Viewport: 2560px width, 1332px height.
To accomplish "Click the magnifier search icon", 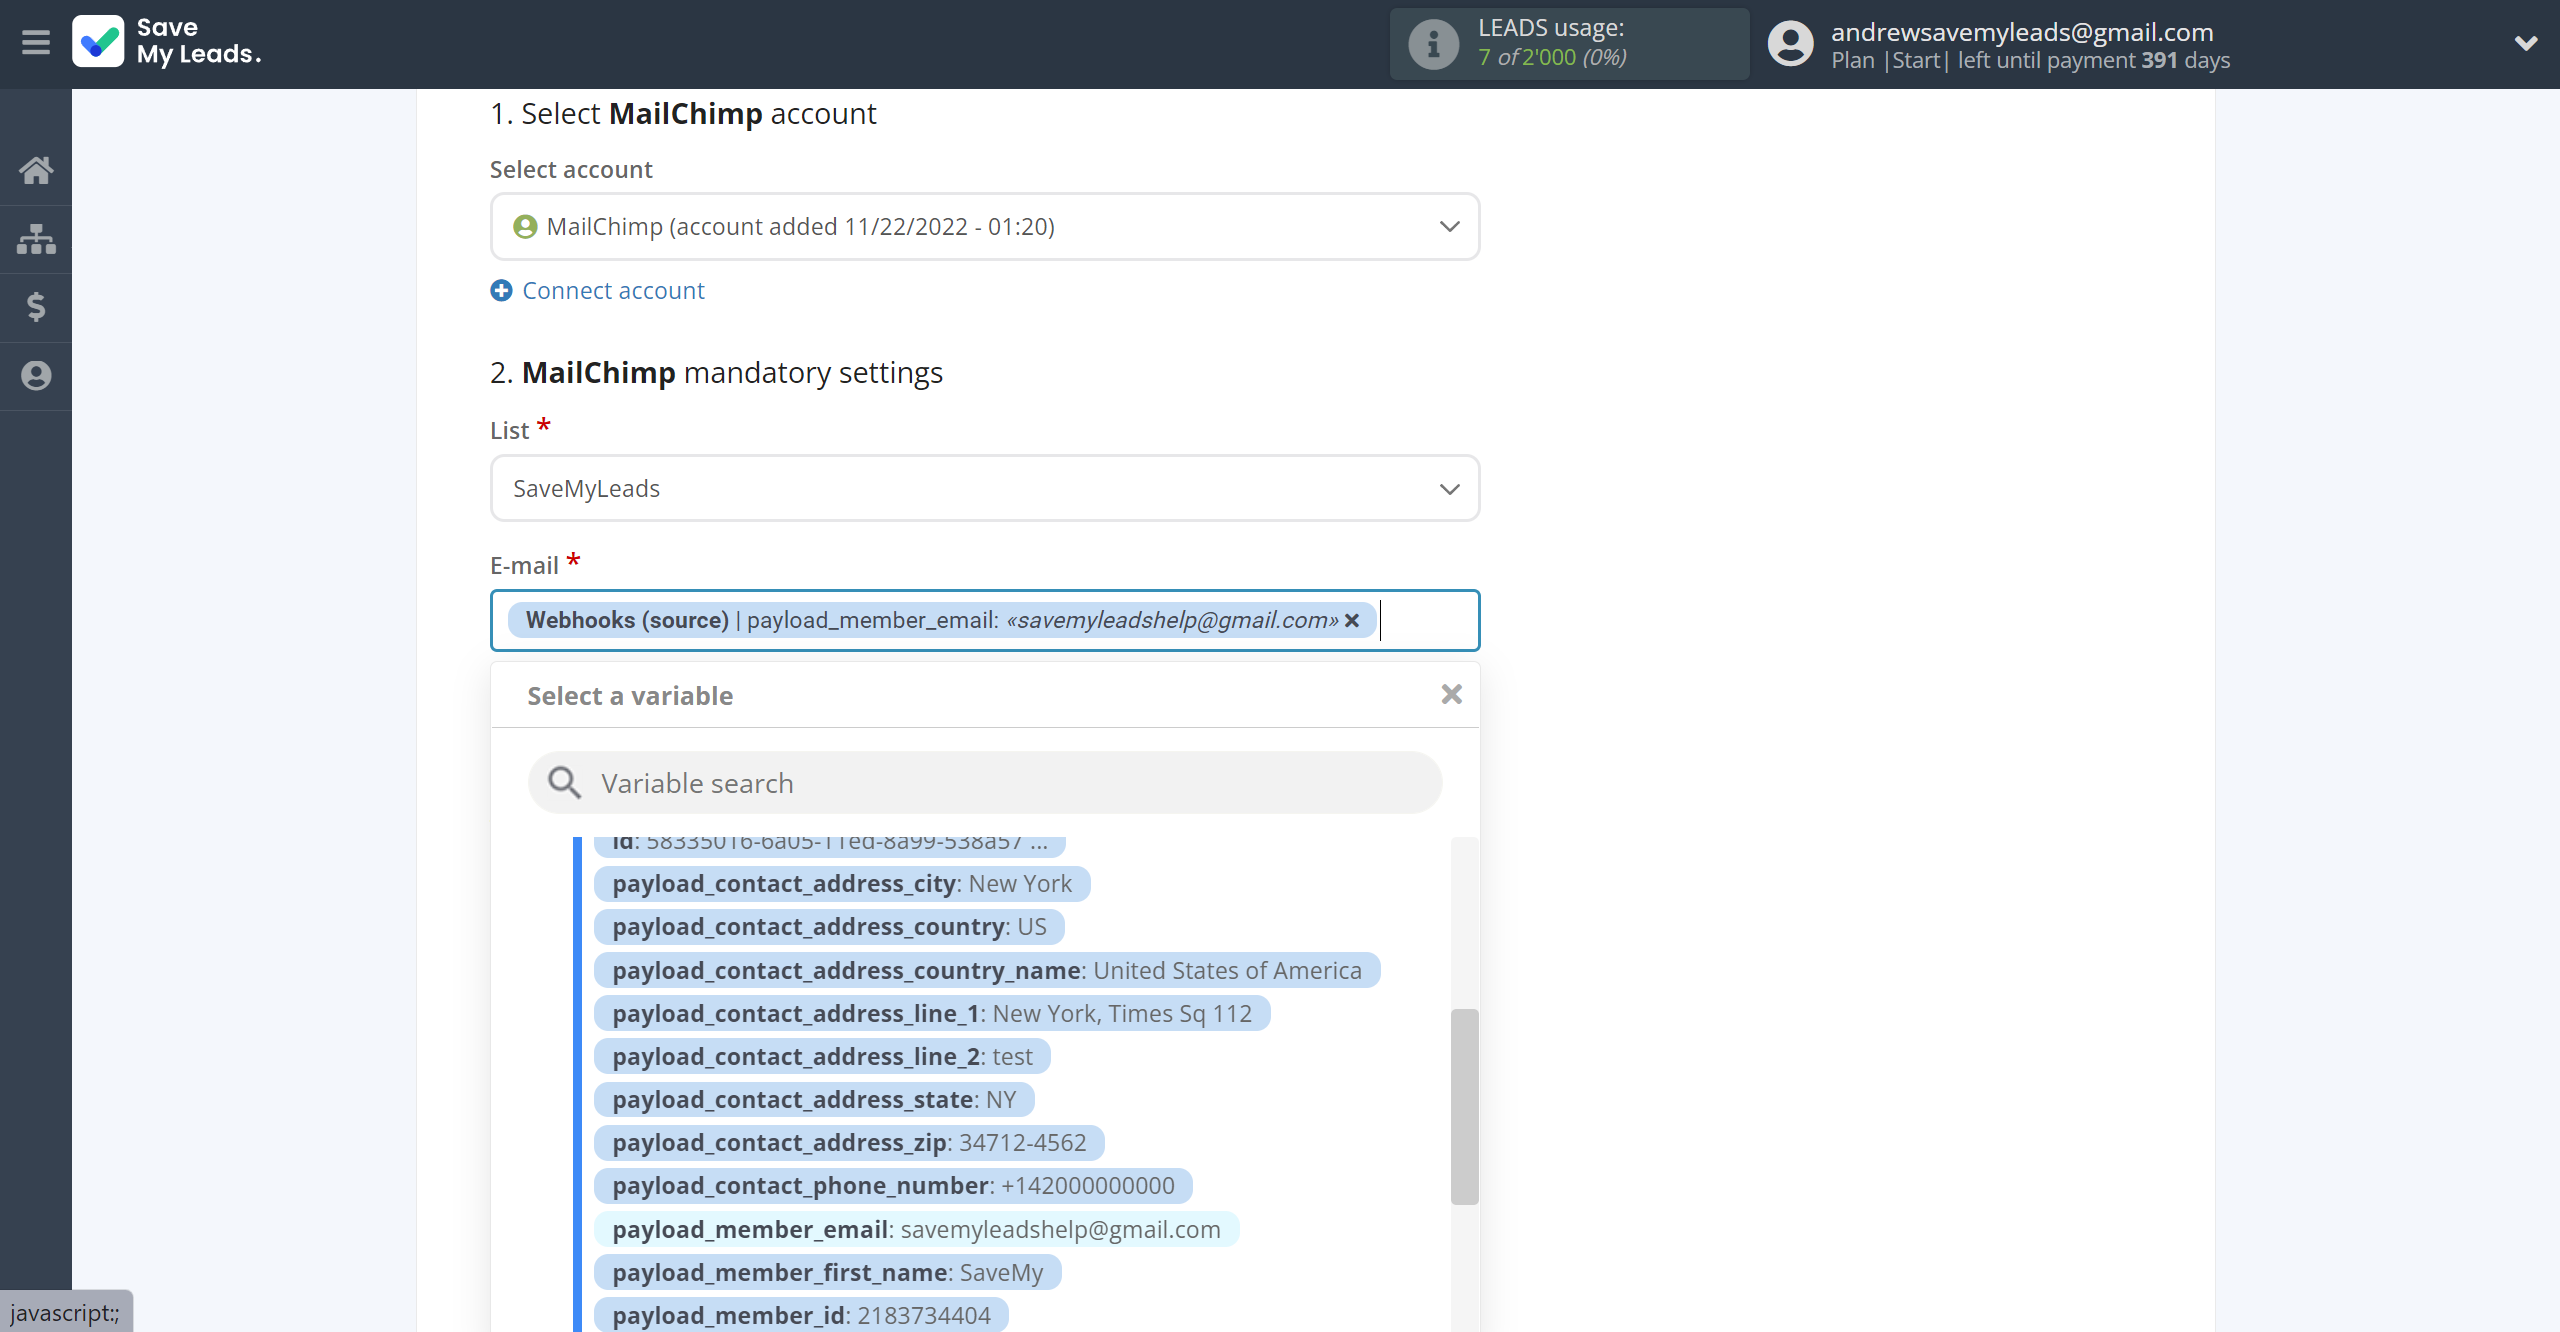I will (564, 783).
